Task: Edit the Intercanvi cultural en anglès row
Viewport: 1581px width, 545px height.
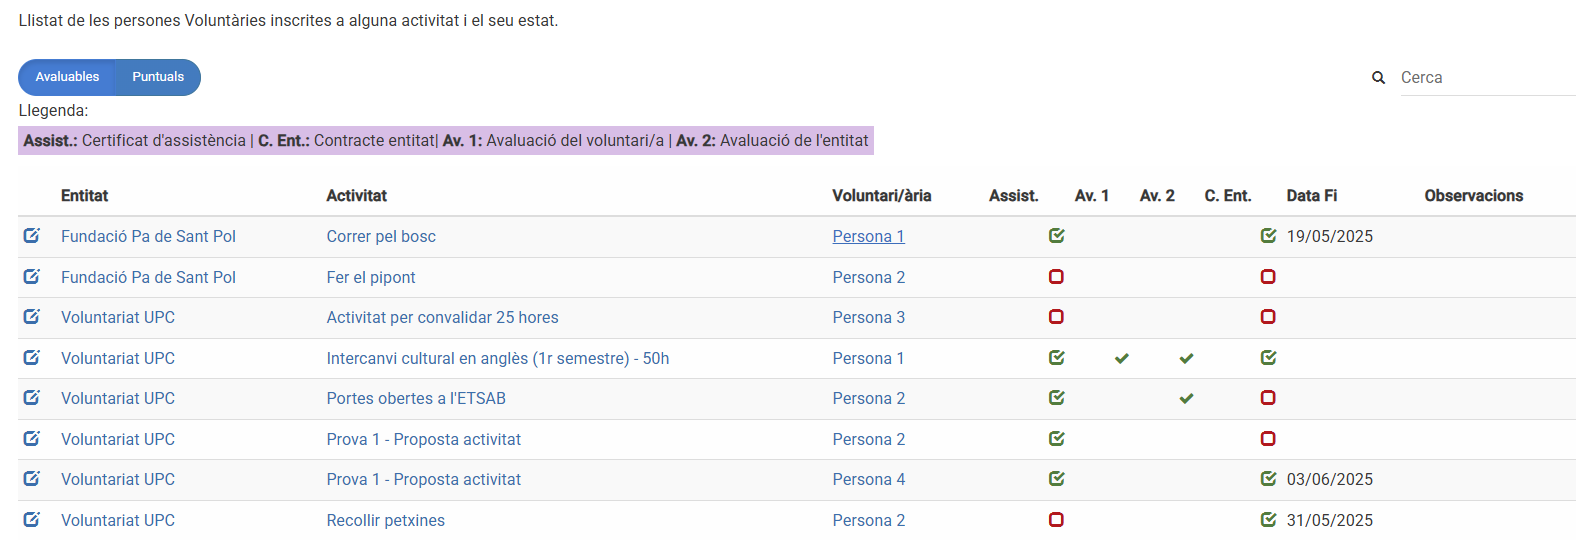Action: 32,357
